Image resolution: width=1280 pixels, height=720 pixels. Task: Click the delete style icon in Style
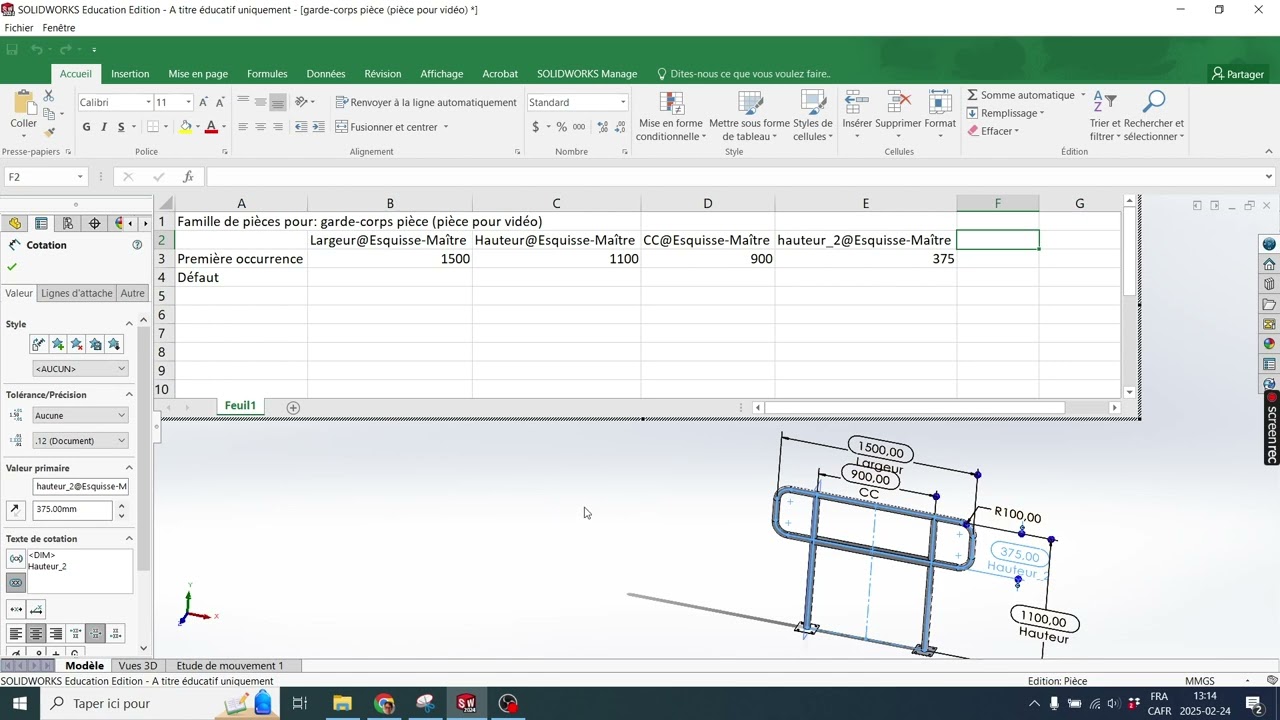(76, 344)
